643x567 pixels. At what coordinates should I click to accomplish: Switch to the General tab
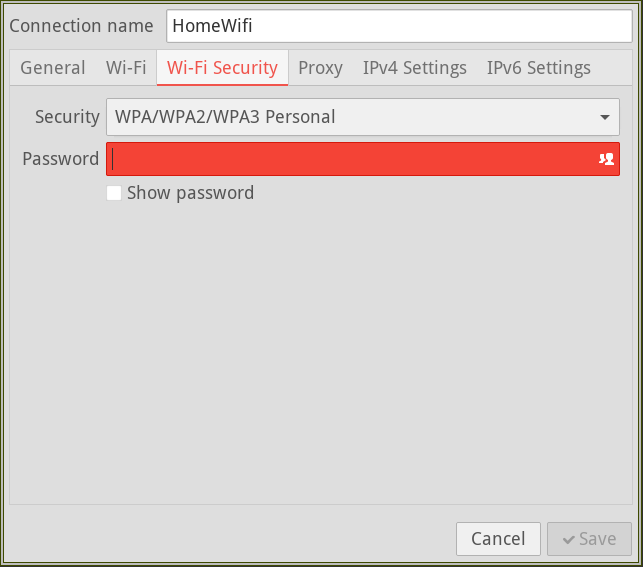coord(52,68)
